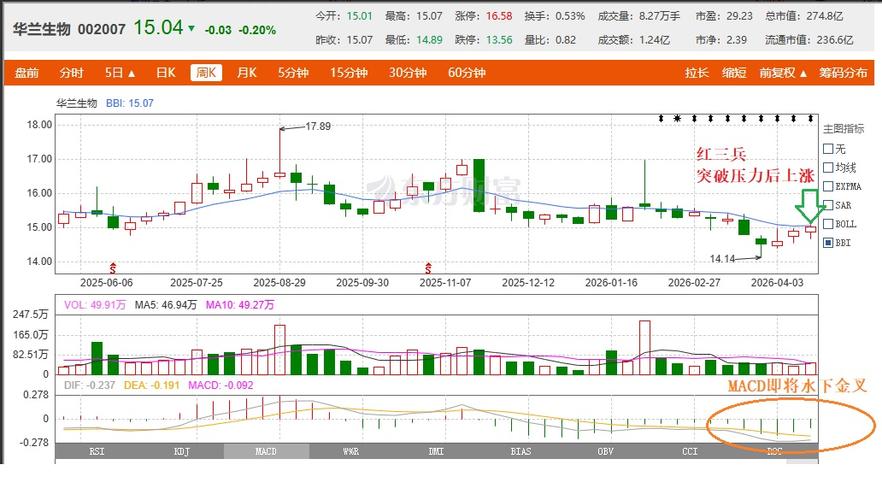The width and height of the screenshot is (882, 500).
Task: Click the 换手 0.53% value
Action: (x=570, y=16)
